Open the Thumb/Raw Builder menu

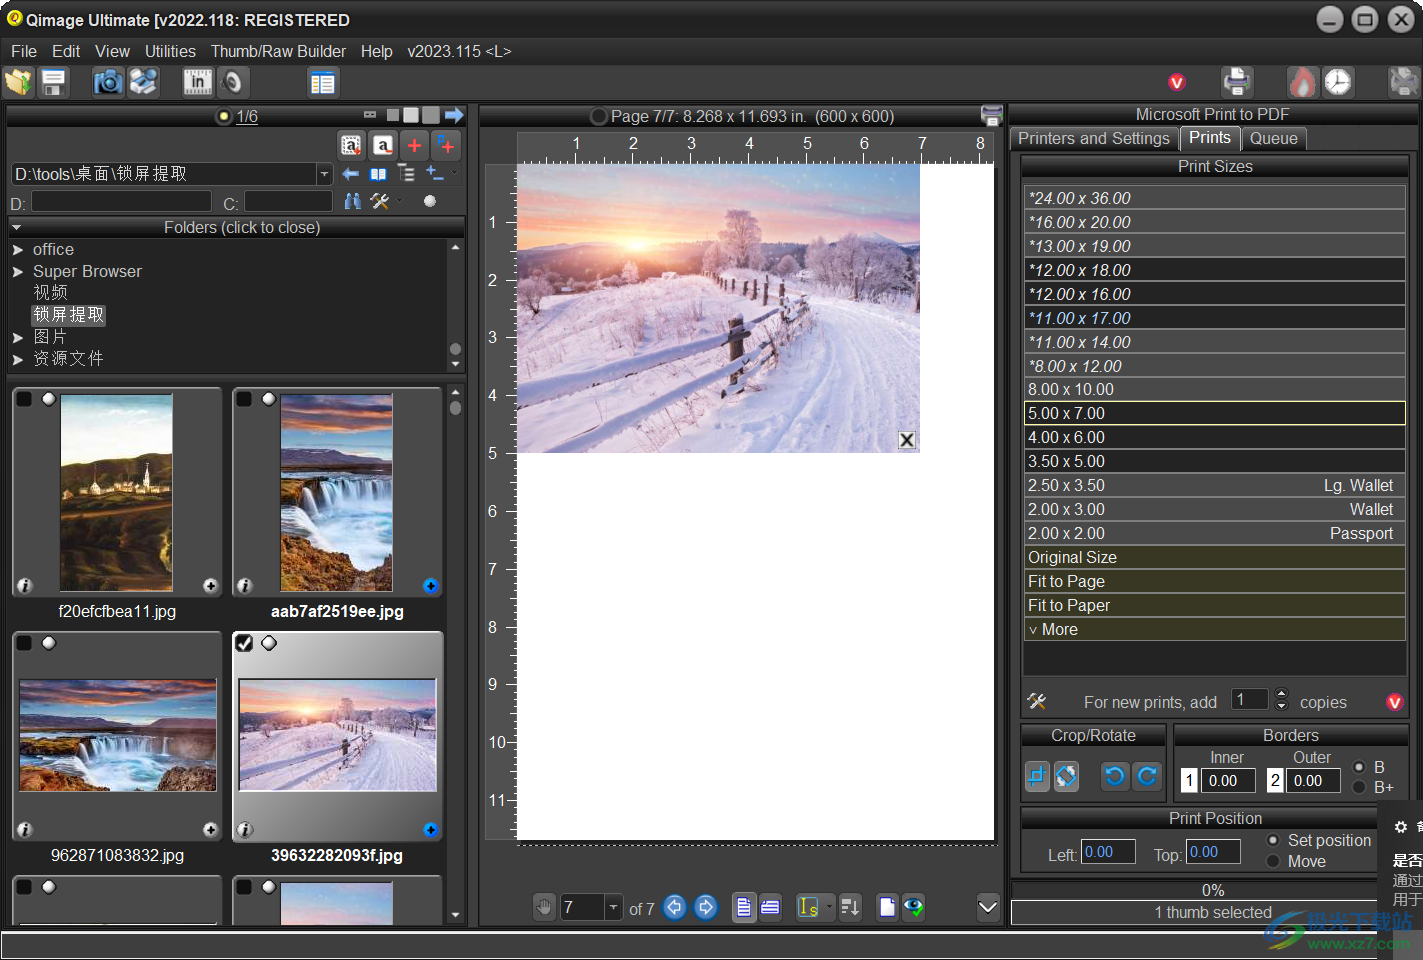(x=278, y=51)
